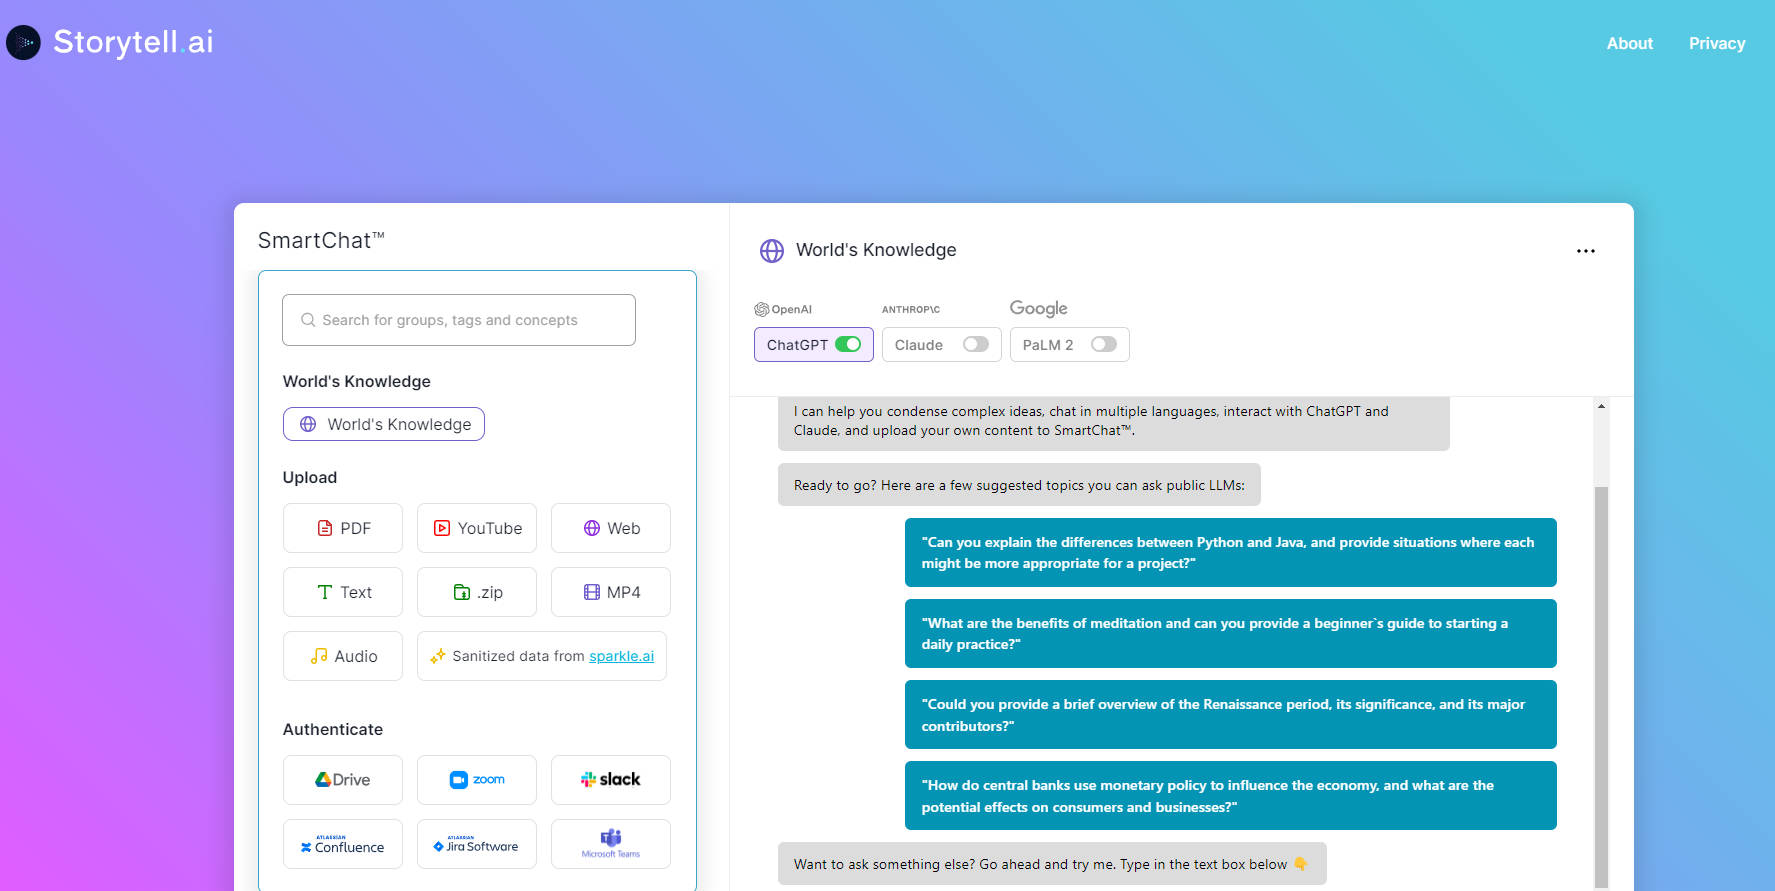Click the Authenticate section heading
Viewport: 1775px width, 891px height.
pos(333,729)
